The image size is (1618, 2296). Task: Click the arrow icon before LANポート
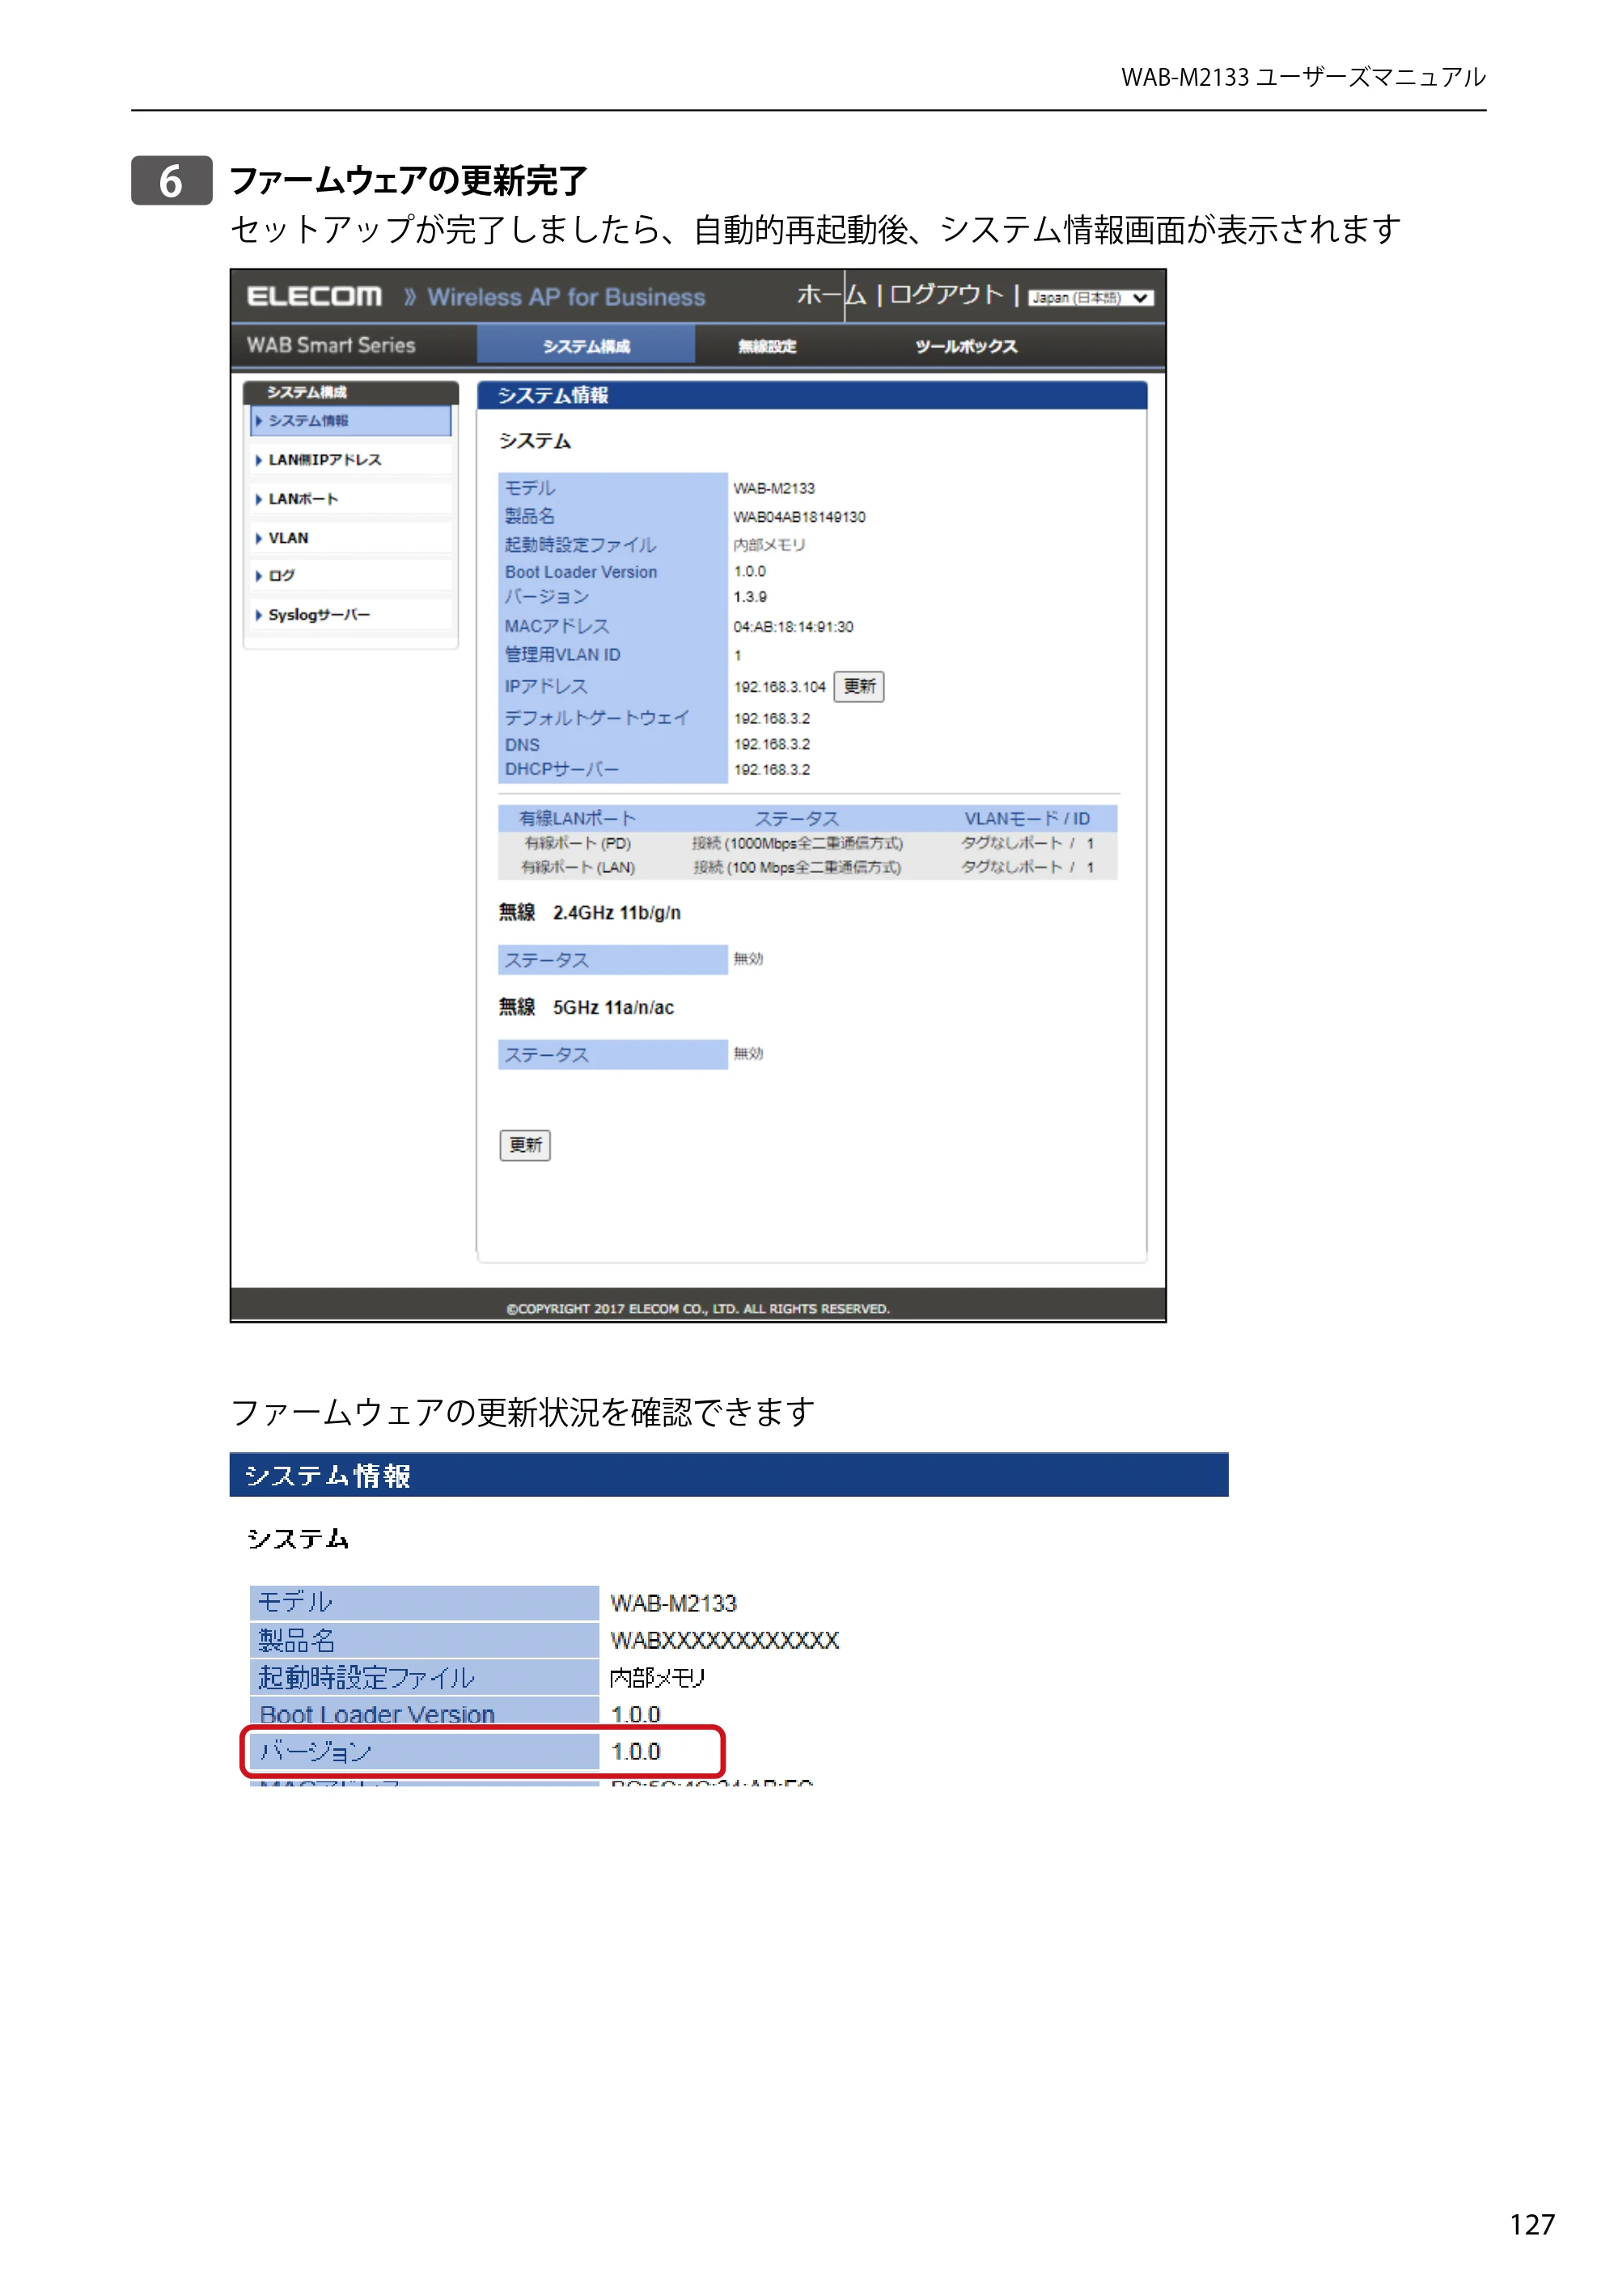(259, 499)
